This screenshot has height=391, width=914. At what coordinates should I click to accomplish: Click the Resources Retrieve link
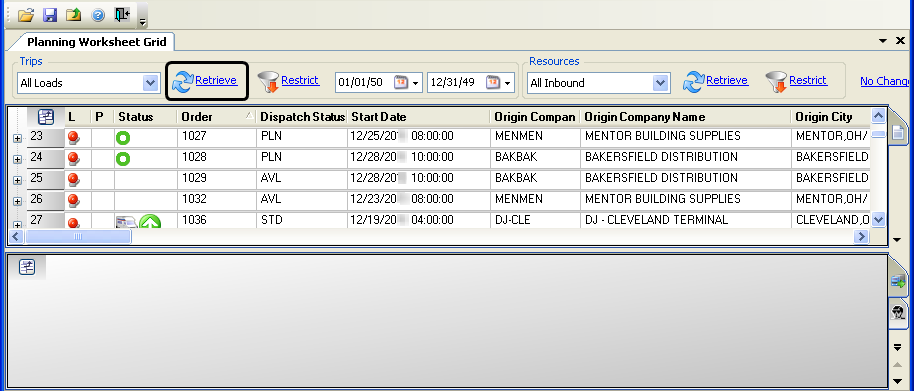click(727, 80)
